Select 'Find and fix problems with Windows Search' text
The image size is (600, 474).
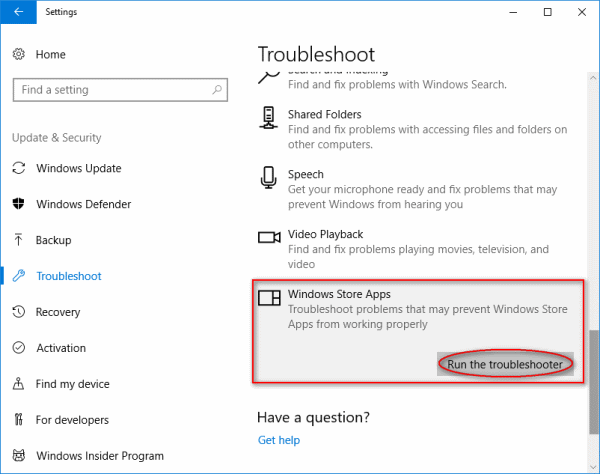click(397, 85)
